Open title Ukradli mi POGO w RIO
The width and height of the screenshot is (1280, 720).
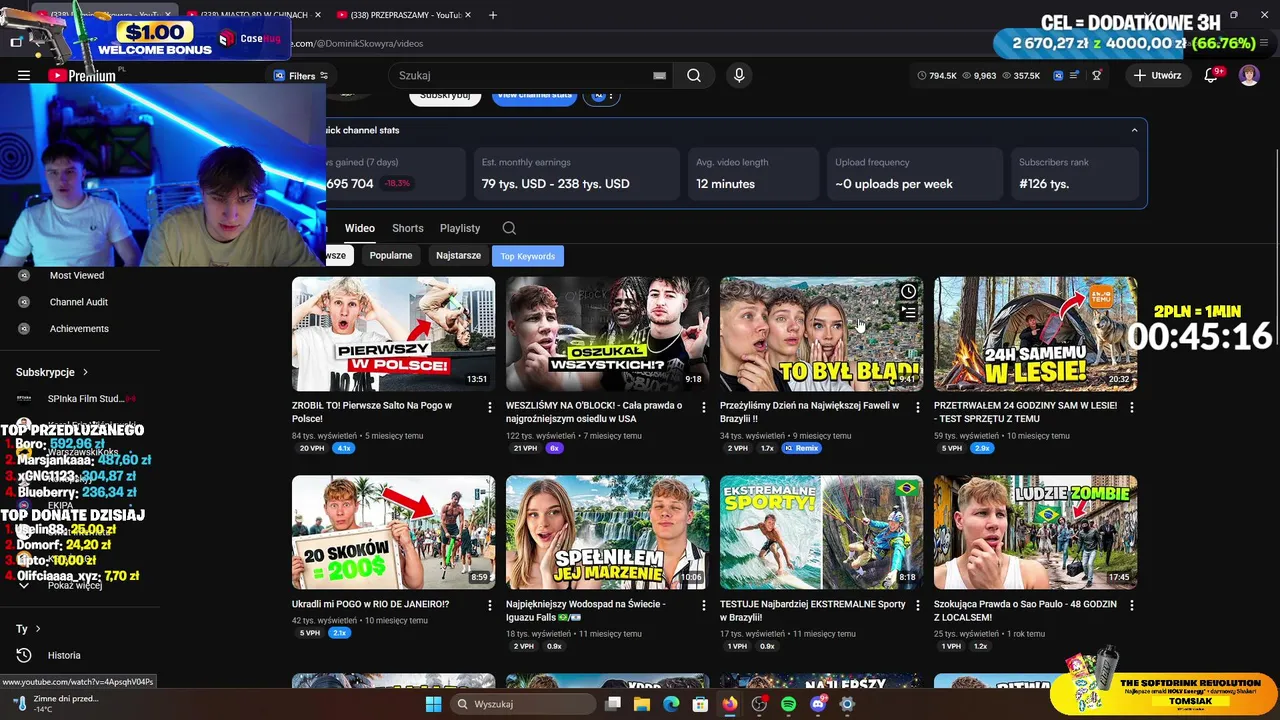pyautogui.click(x=371, y=604)
